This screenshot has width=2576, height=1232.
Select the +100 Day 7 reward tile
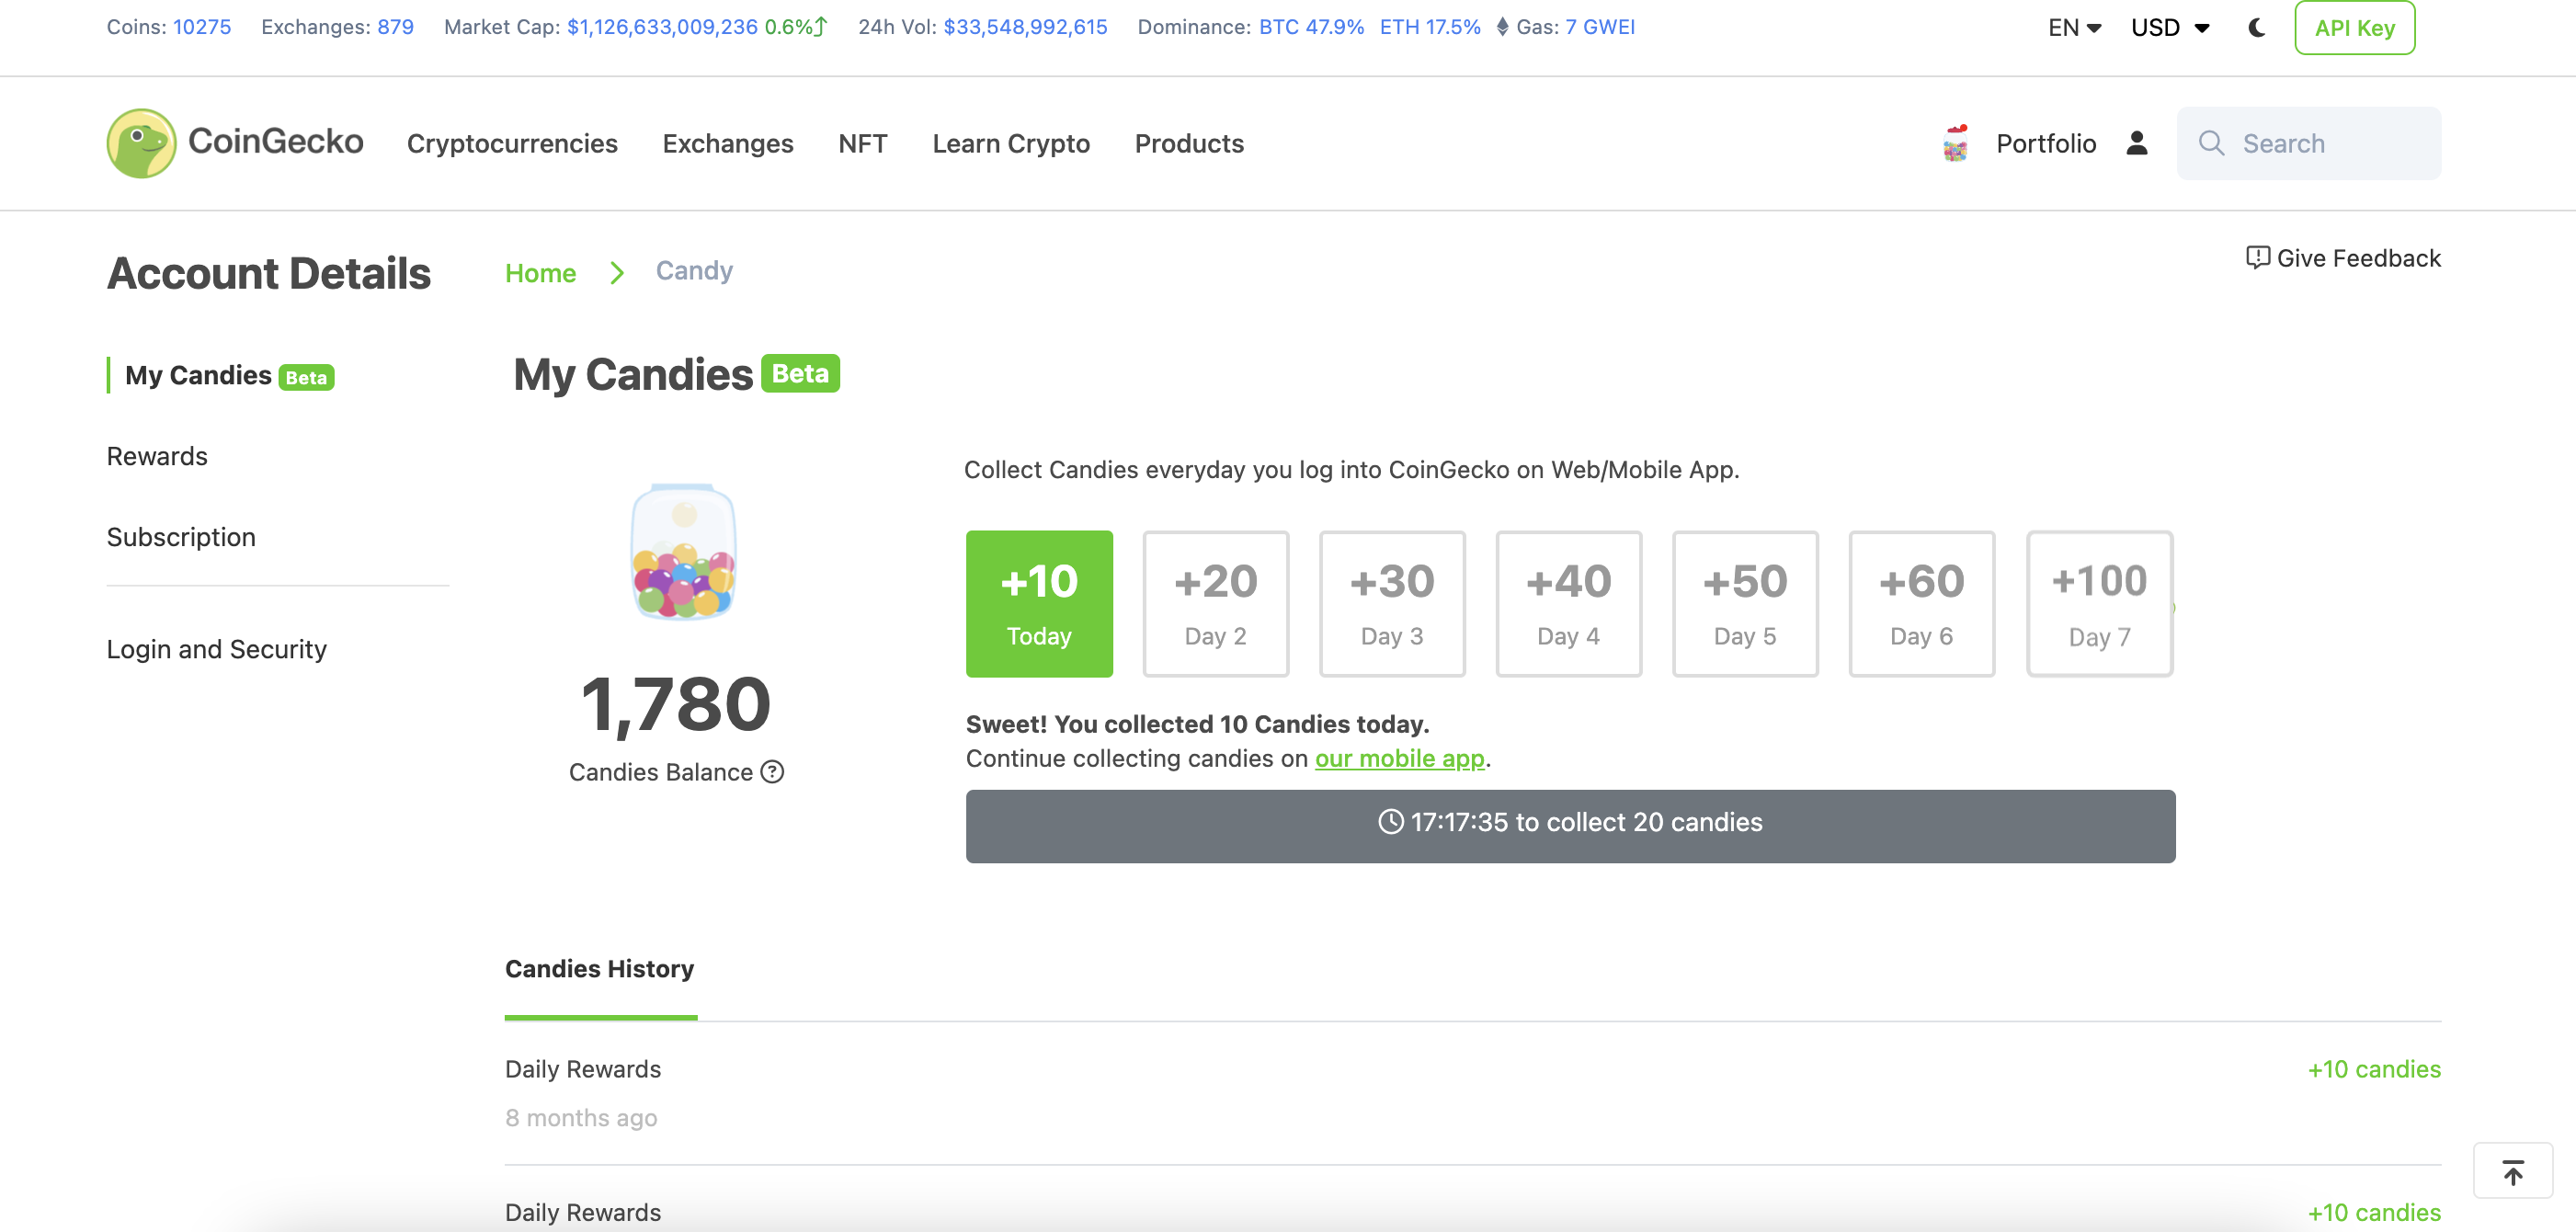(2099, 604)
